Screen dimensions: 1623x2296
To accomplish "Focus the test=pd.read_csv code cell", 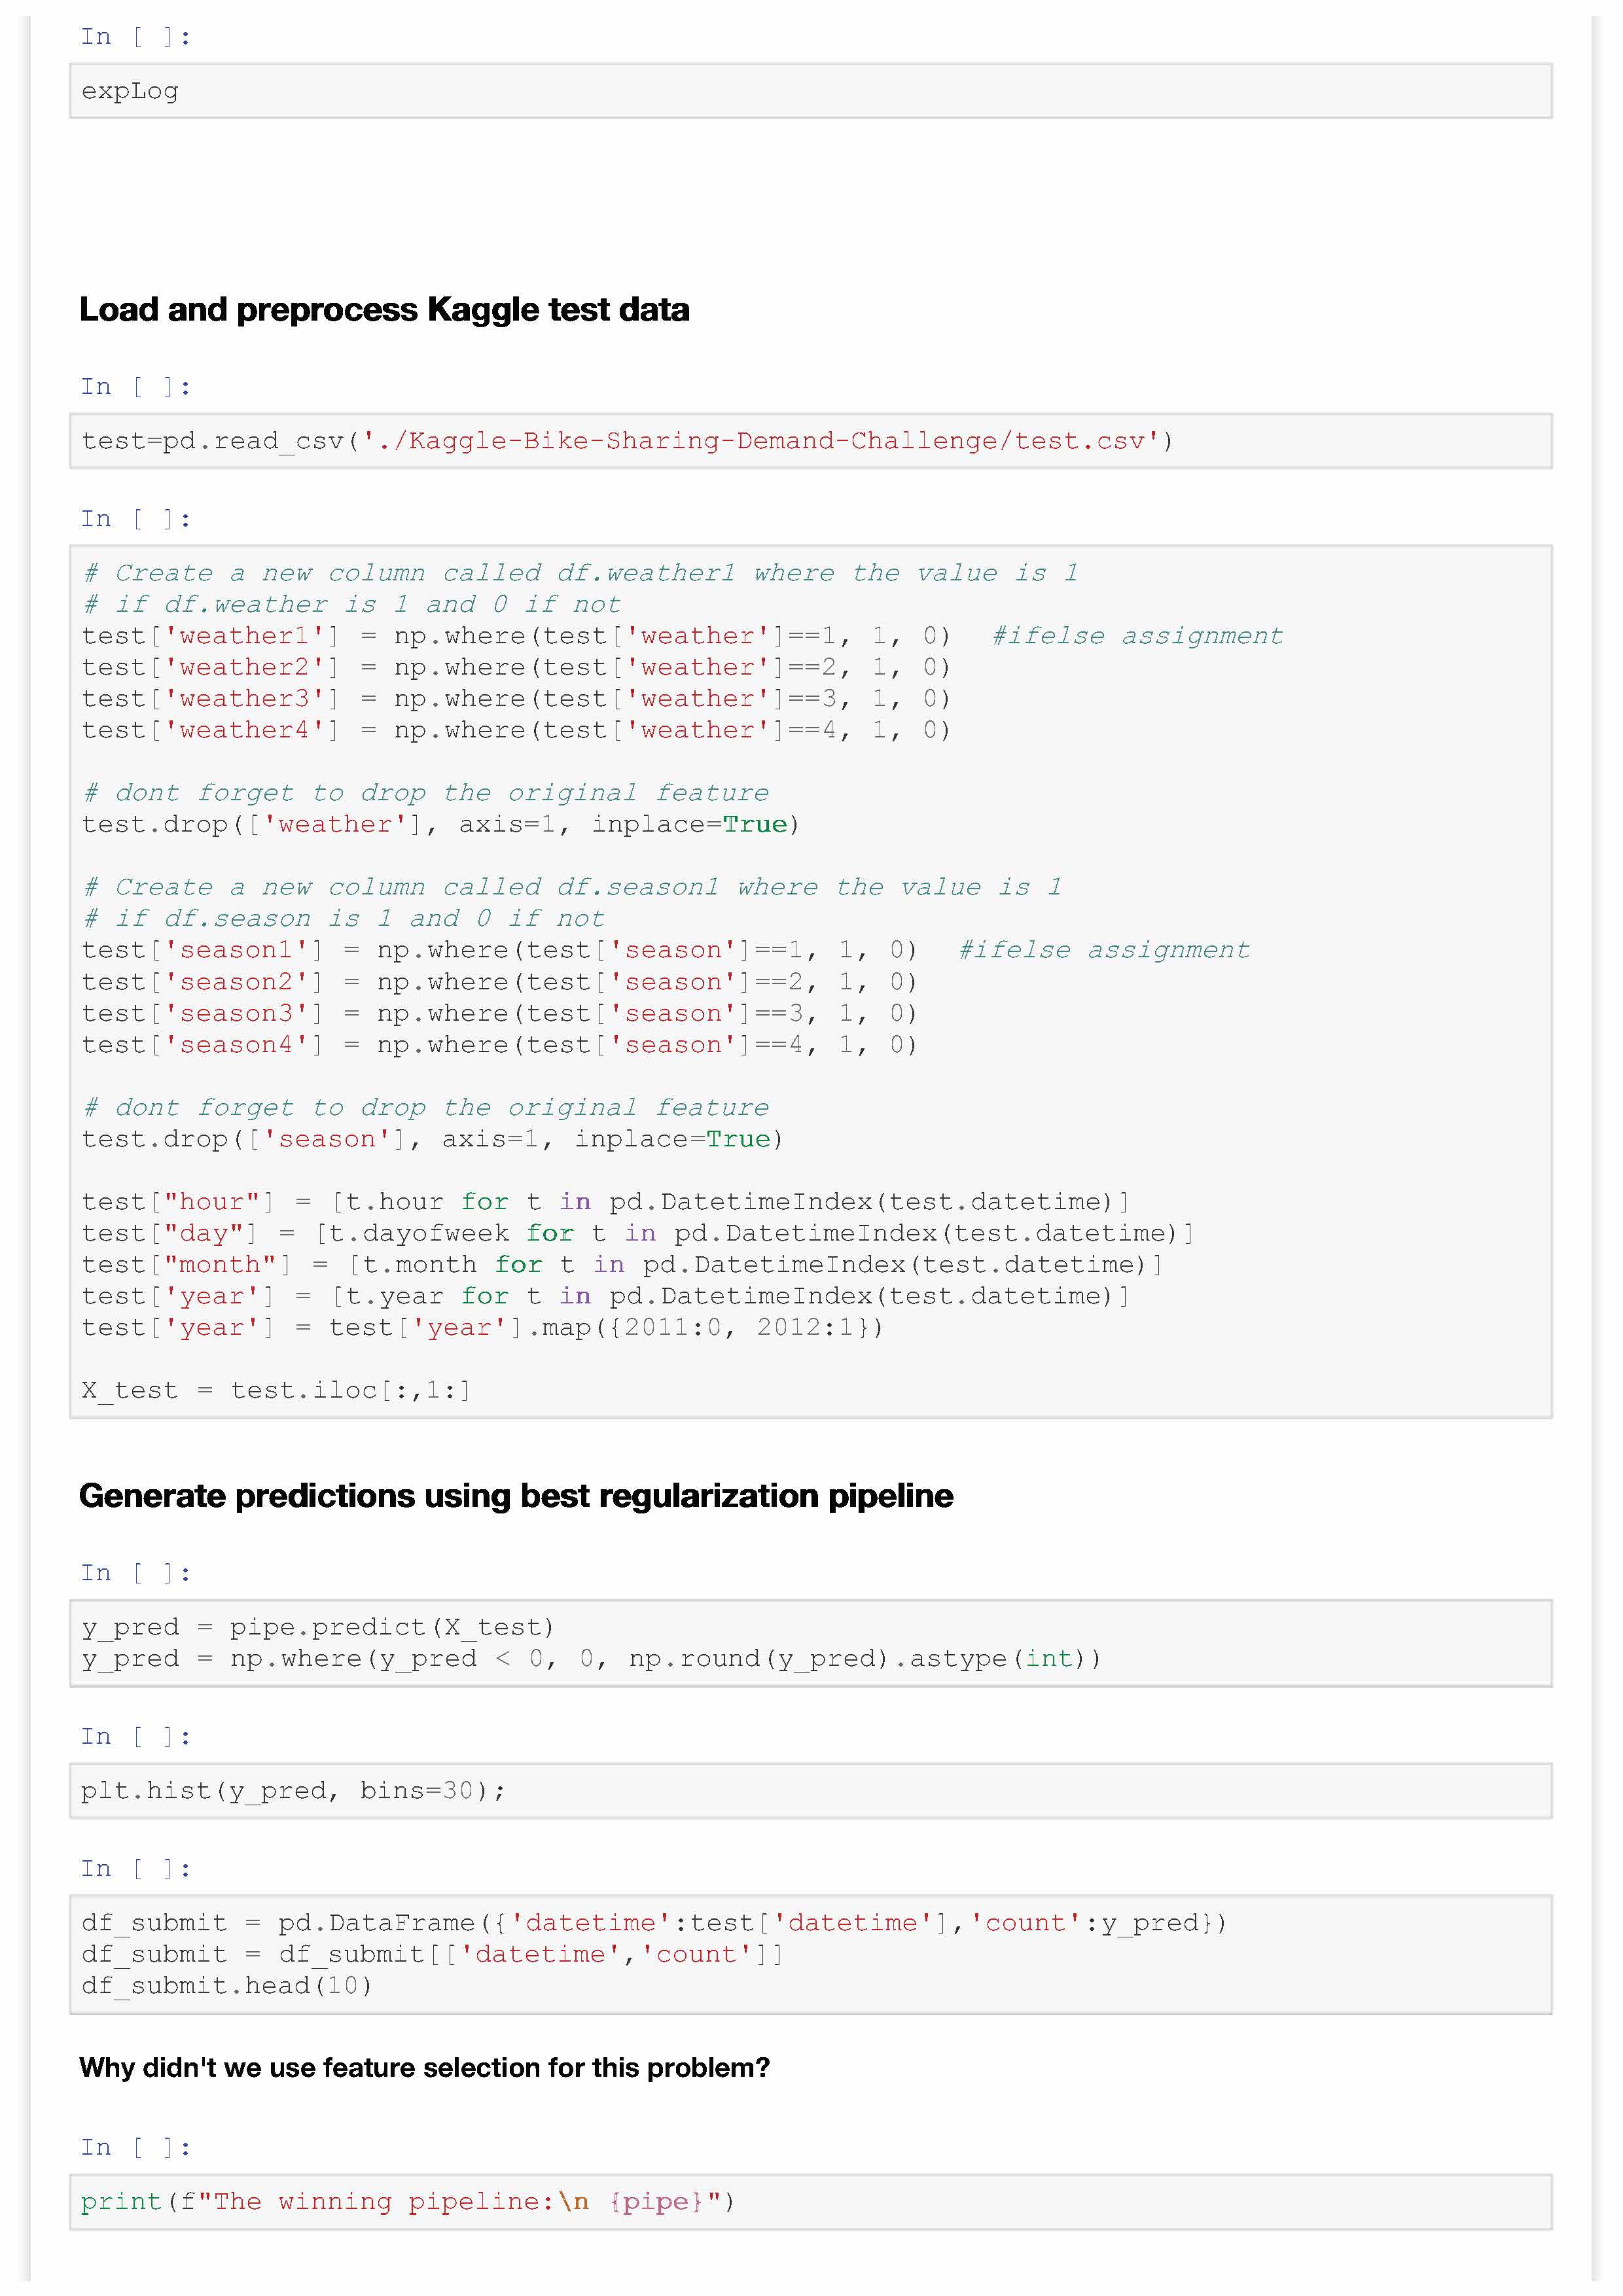I will pos(810,441).
